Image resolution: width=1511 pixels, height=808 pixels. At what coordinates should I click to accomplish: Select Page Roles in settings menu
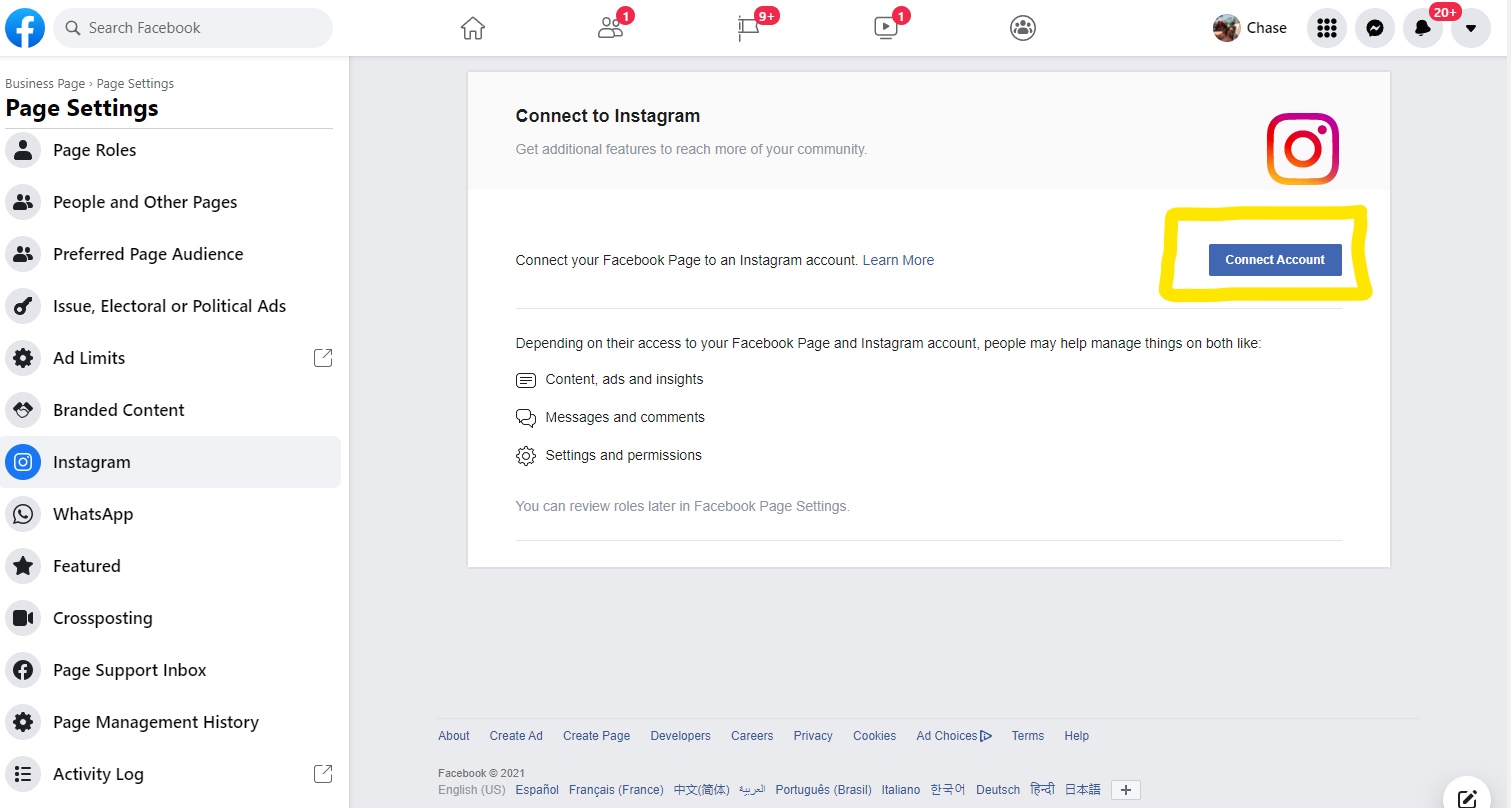pos(170,150)
